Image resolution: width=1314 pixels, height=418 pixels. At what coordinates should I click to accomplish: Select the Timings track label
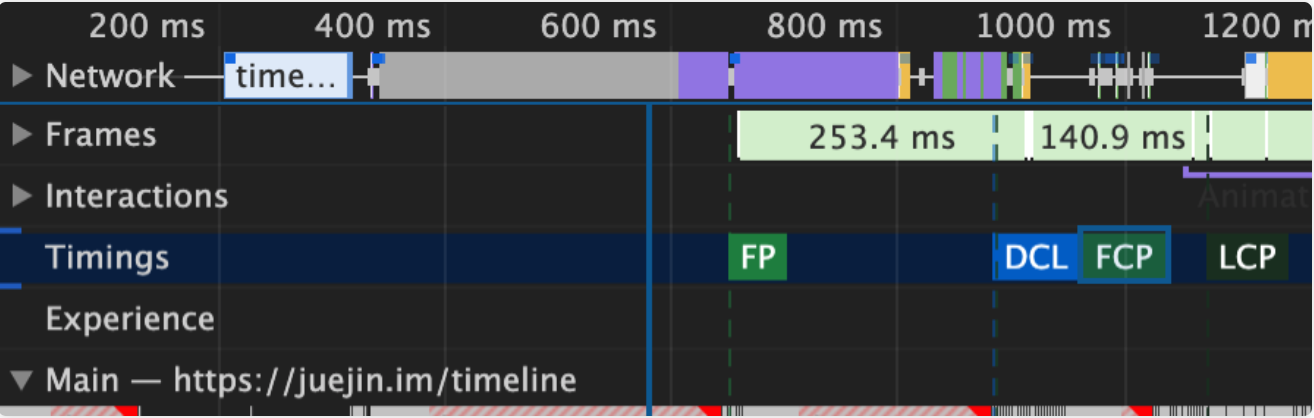point(107,258)
